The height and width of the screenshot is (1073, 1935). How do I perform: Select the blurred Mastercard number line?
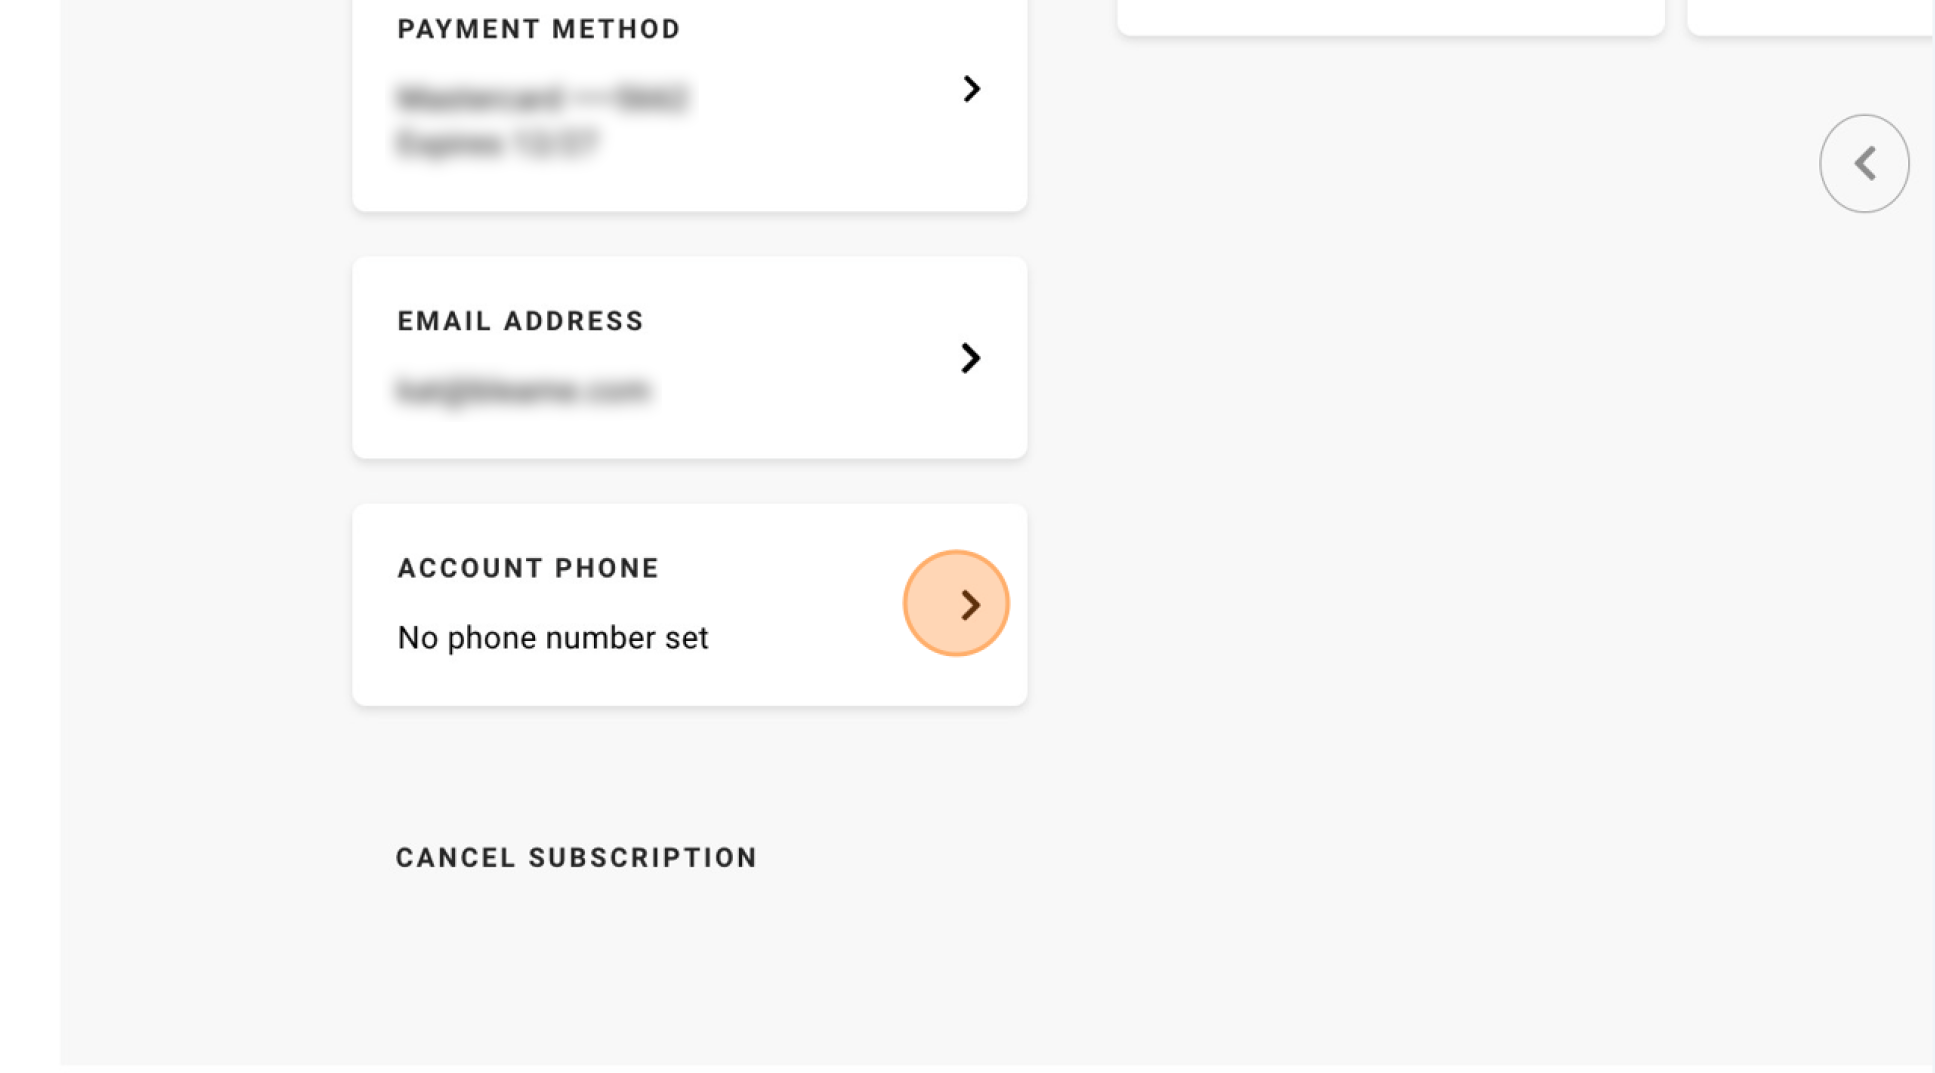[x=543, y=98]
